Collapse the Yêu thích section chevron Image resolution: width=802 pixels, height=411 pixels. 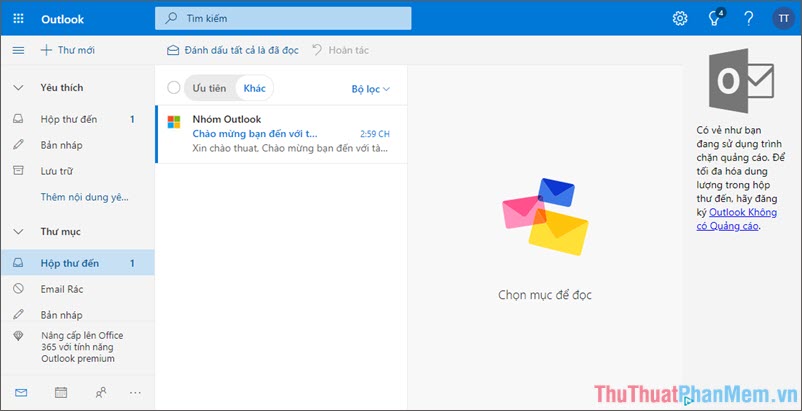coord(18,88)
